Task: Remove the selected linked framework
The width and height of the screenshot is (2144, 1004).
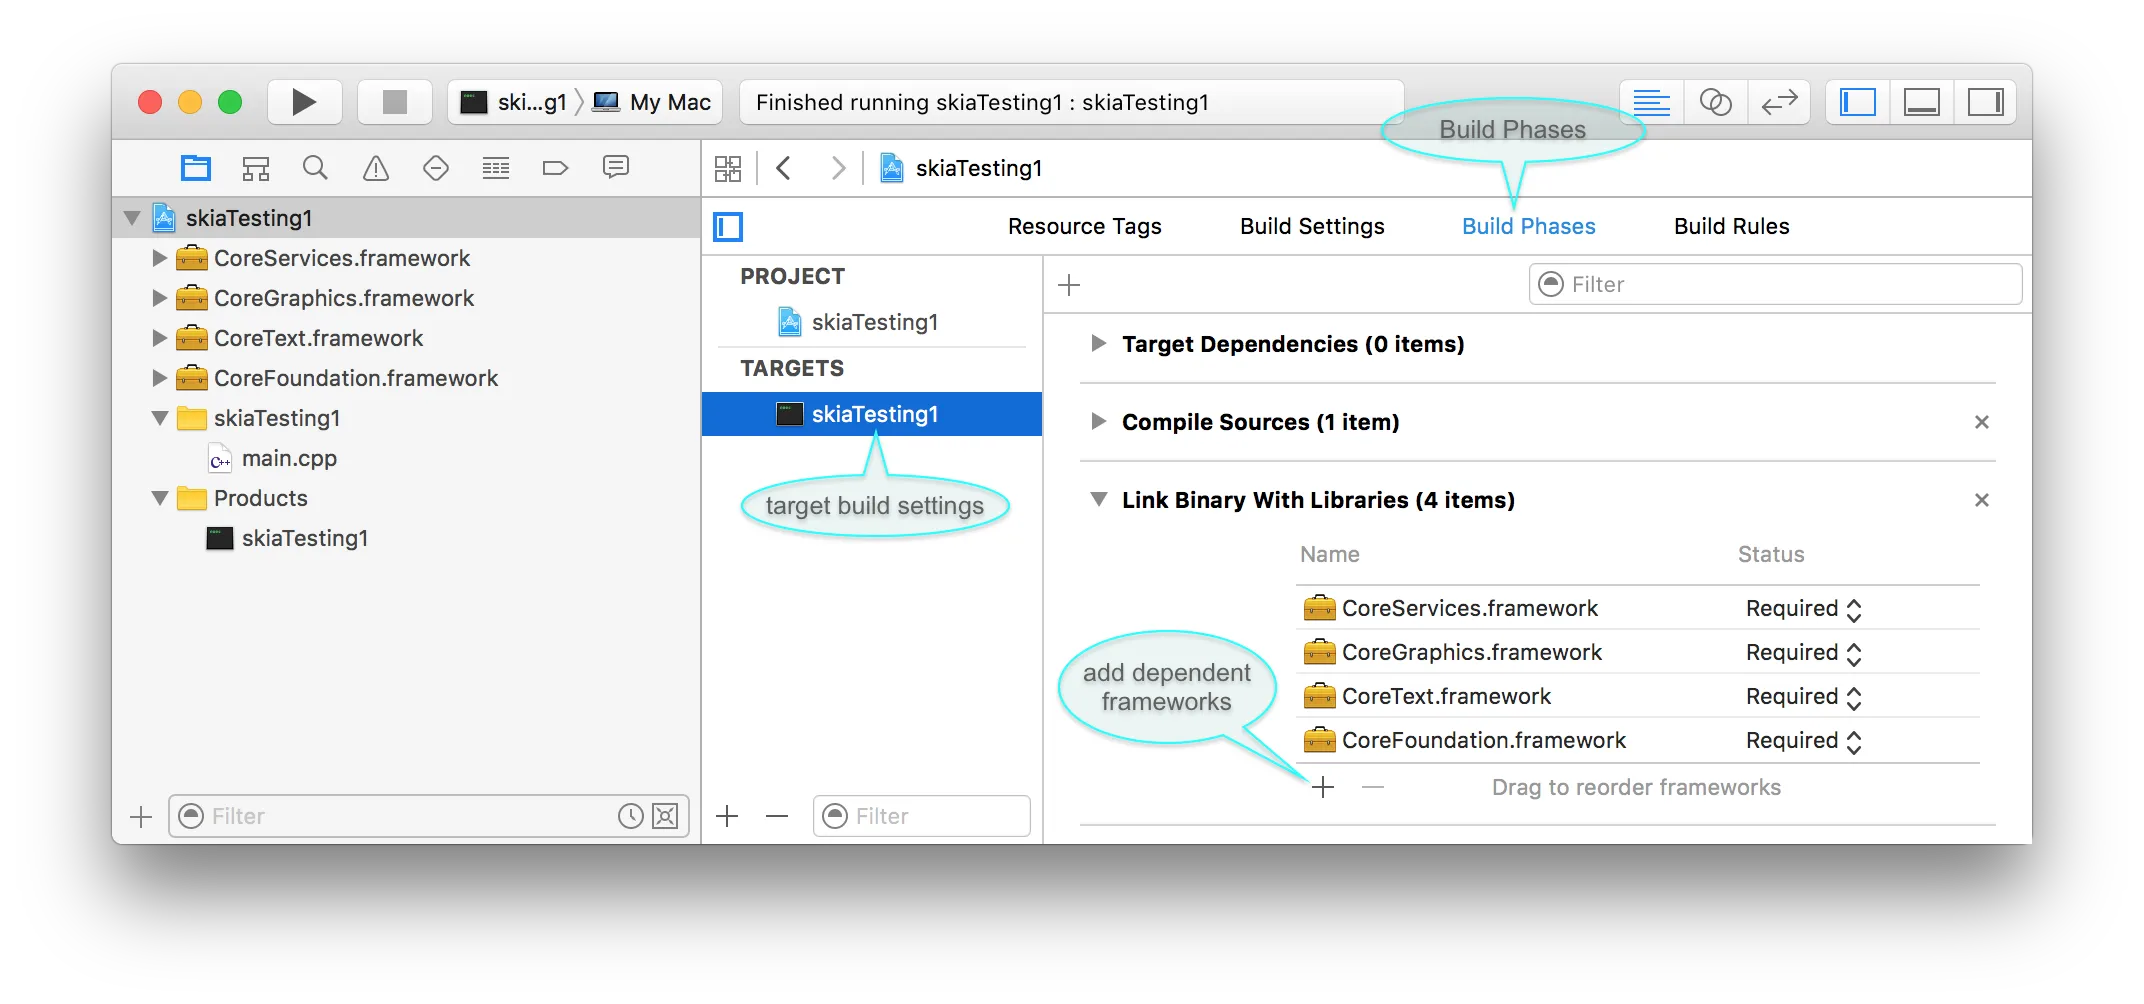Action: click(x=1373, y=788)
